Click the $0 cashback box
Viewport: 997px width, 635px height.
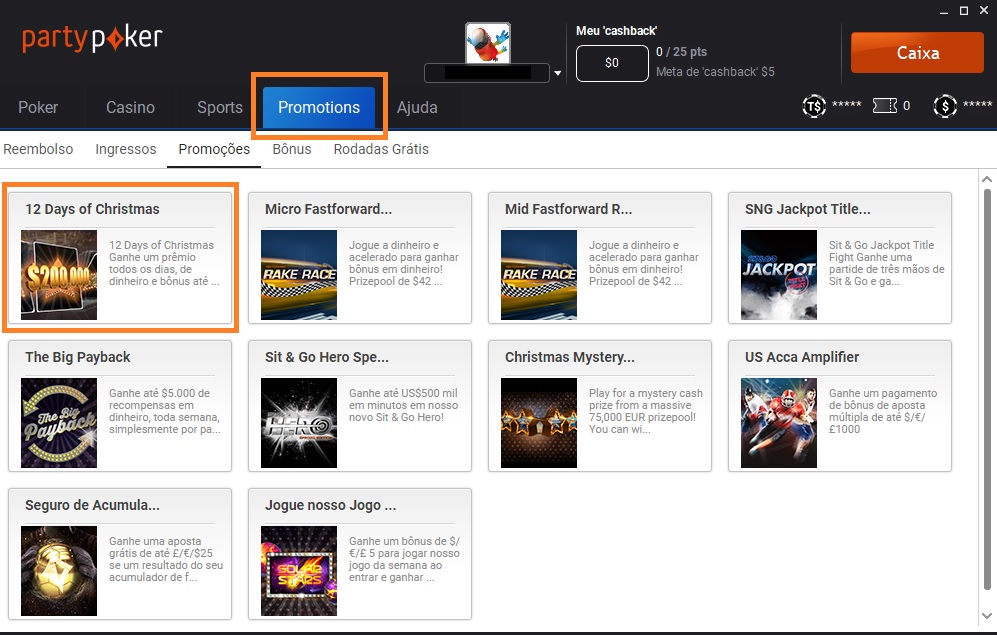[x=612, y=63]
